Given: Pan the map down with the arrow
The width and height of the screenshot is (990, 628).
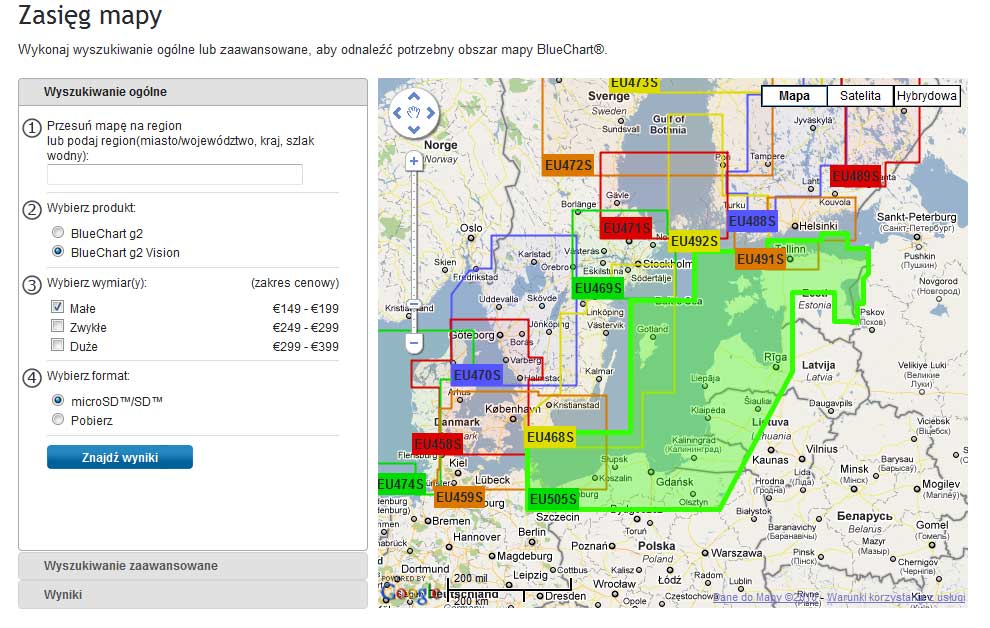Looking at the screenshot, I should 414,130.
